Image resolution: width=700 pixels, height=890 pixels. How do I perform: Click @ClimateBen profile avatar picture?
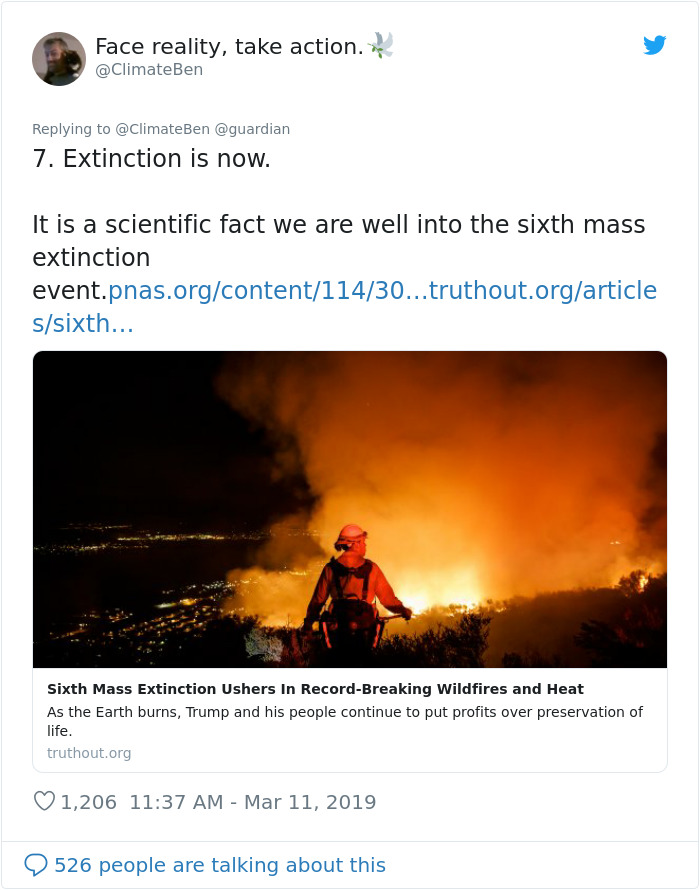click(59, 59)
